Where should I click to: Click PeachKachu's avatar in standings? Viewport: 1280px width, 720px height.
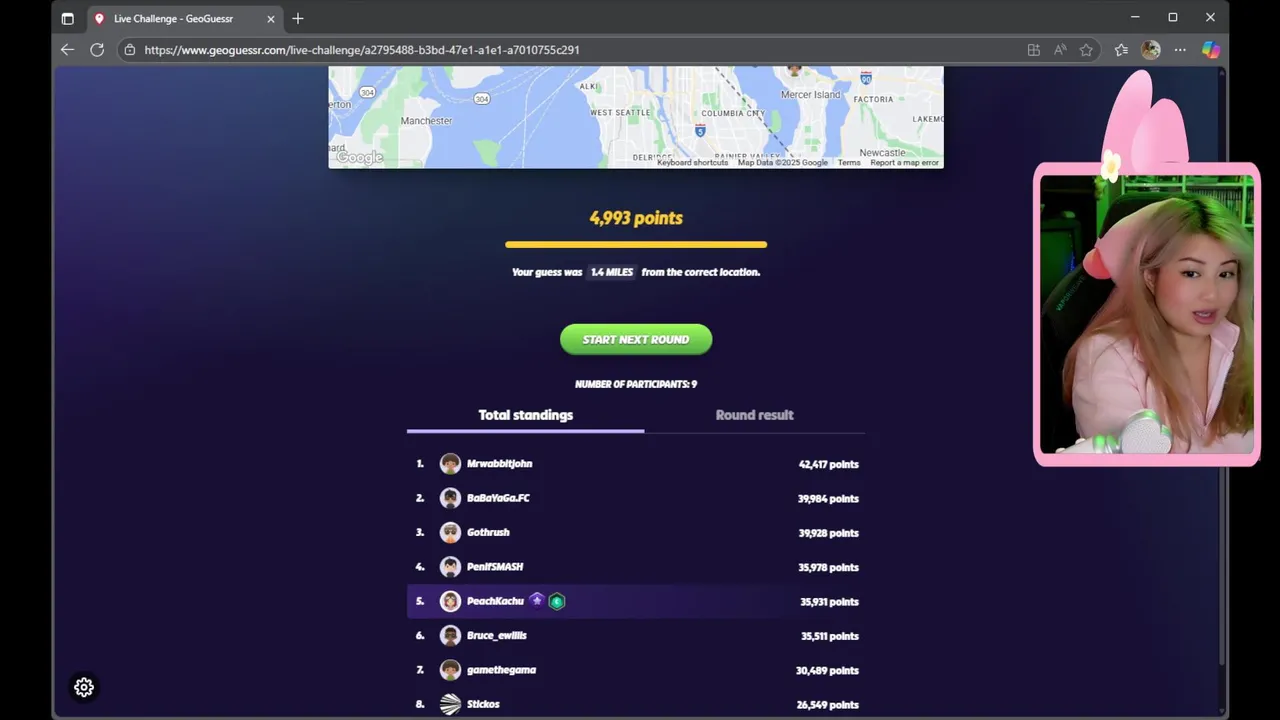450,601
